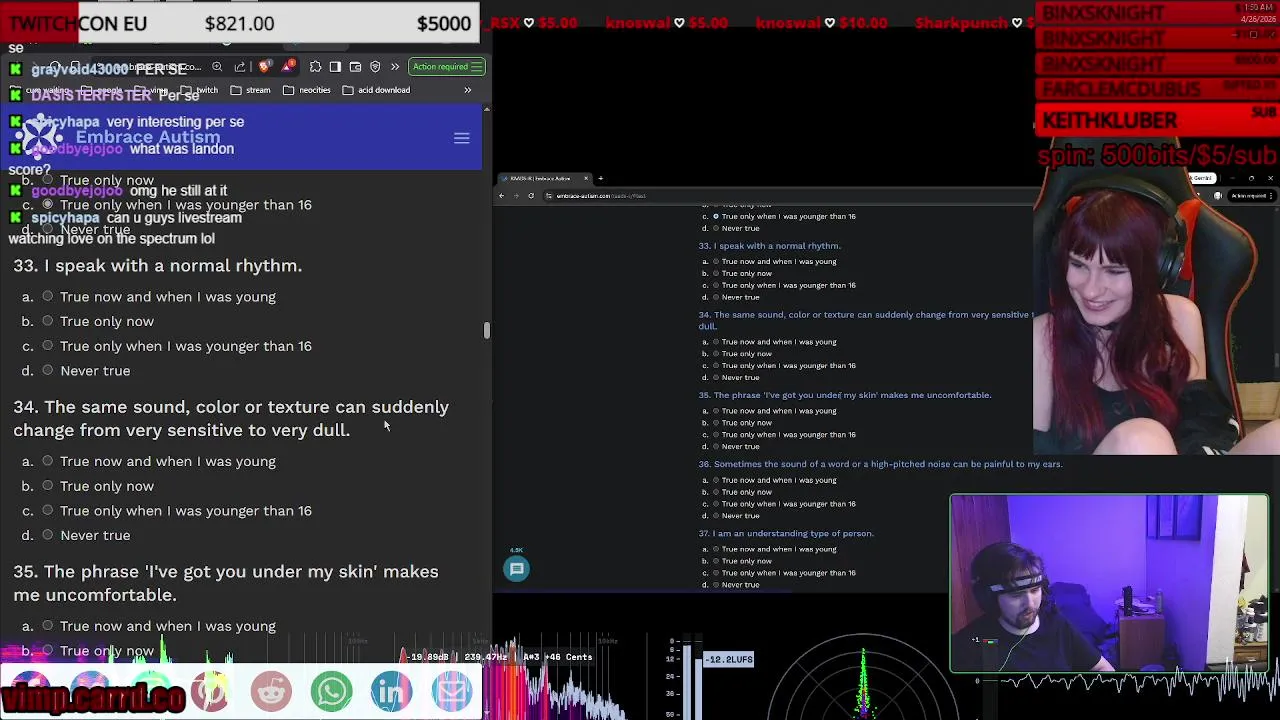
Task: Open the 'twitch' bookmarks folder
Action: pyautogui.click(x=199, y=90)
